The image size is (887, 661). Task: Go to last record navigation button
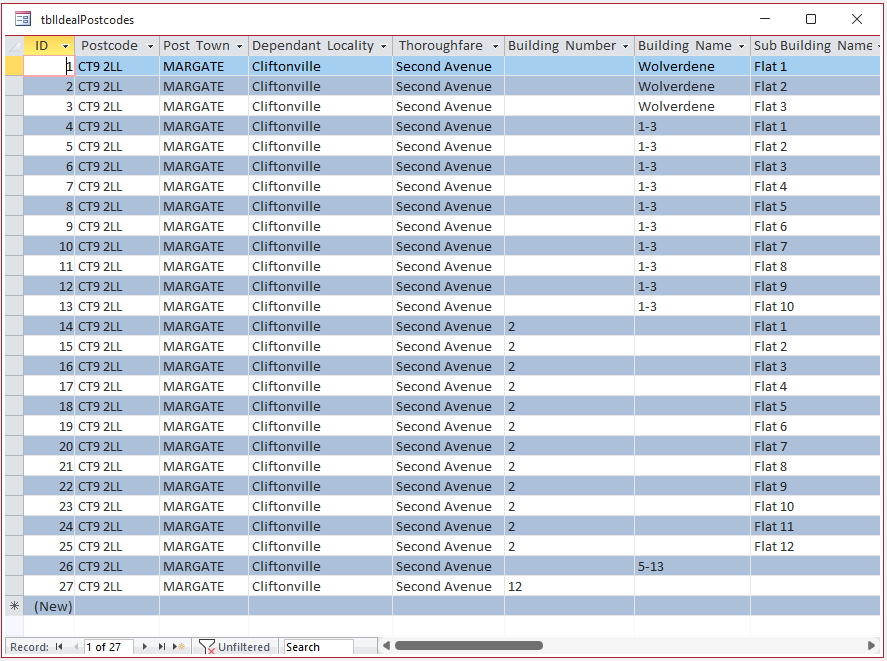[x=162, y=646]
